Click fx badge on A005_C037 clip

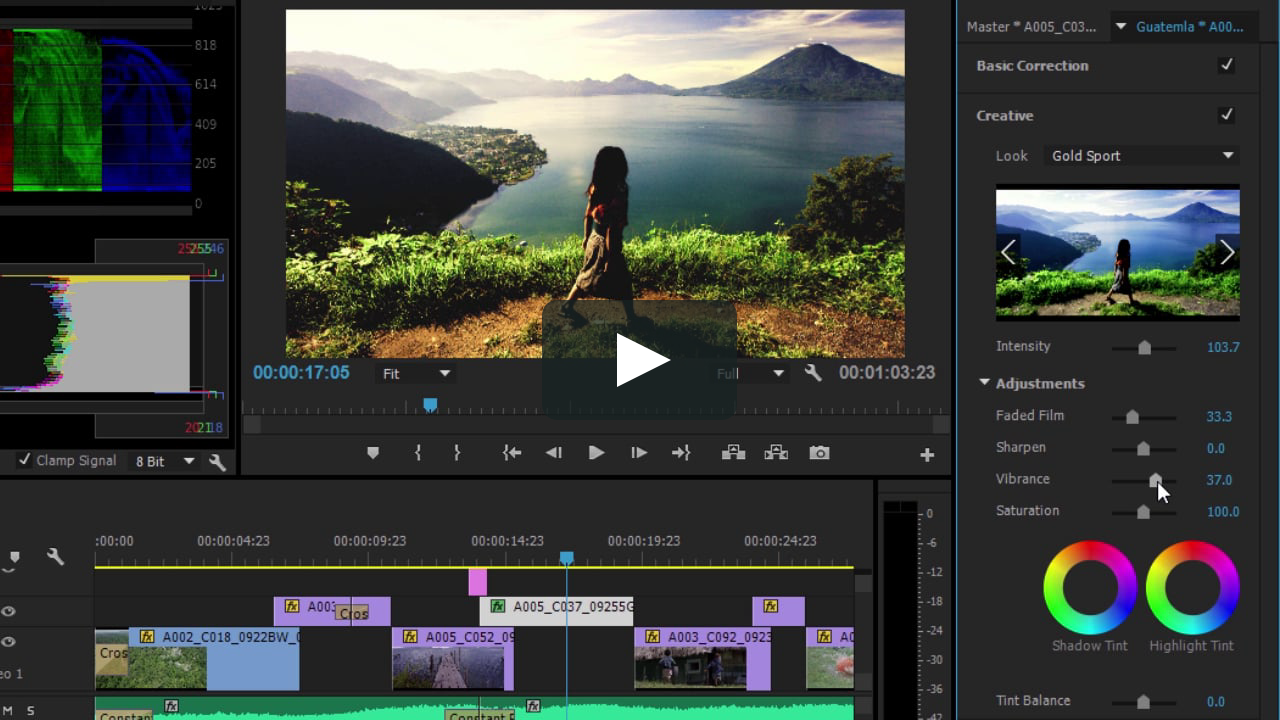pyautogui.click(x=497, y=606)
